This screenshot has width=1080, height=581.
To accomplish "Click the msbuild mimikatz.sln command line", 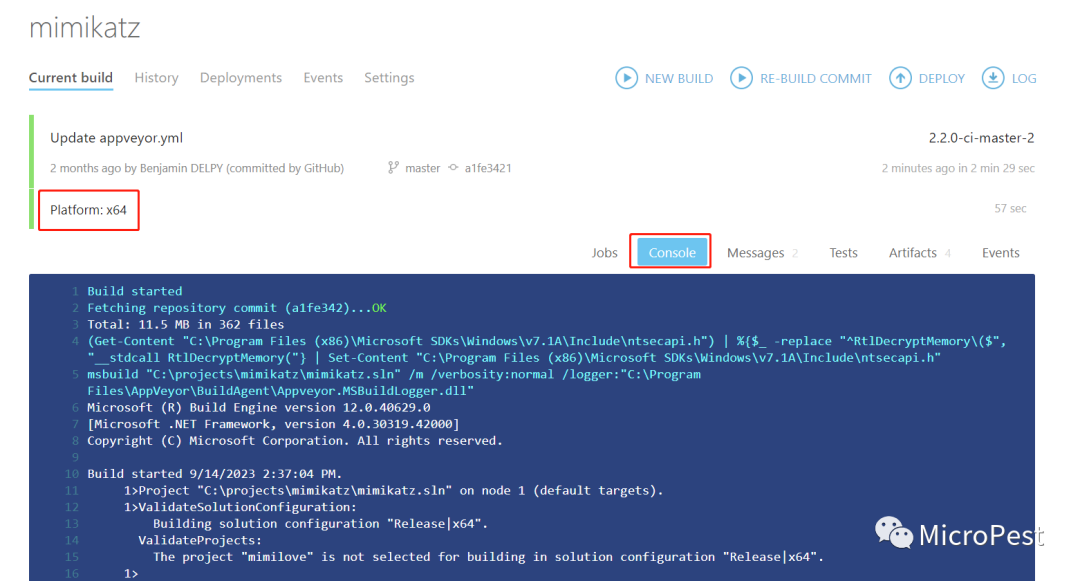I will tap(394, 382).
